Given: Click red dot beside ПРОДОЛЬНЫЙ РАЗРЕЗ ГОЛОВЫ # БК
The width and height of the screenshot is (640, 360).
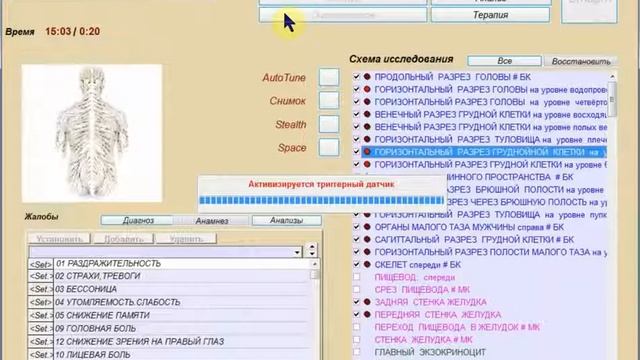Looking at the screenshot, I should click(367, 77).
